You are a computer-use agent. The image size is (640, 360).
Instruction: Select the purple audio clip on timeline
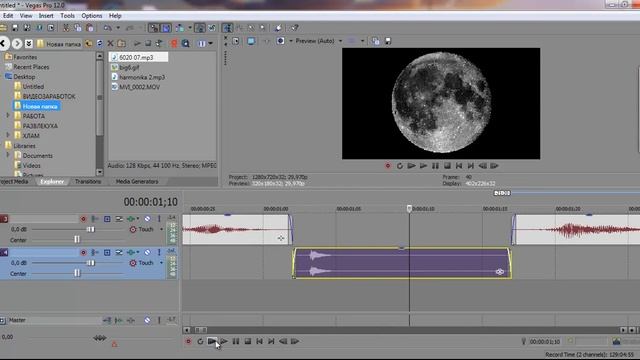click(402, 263)
